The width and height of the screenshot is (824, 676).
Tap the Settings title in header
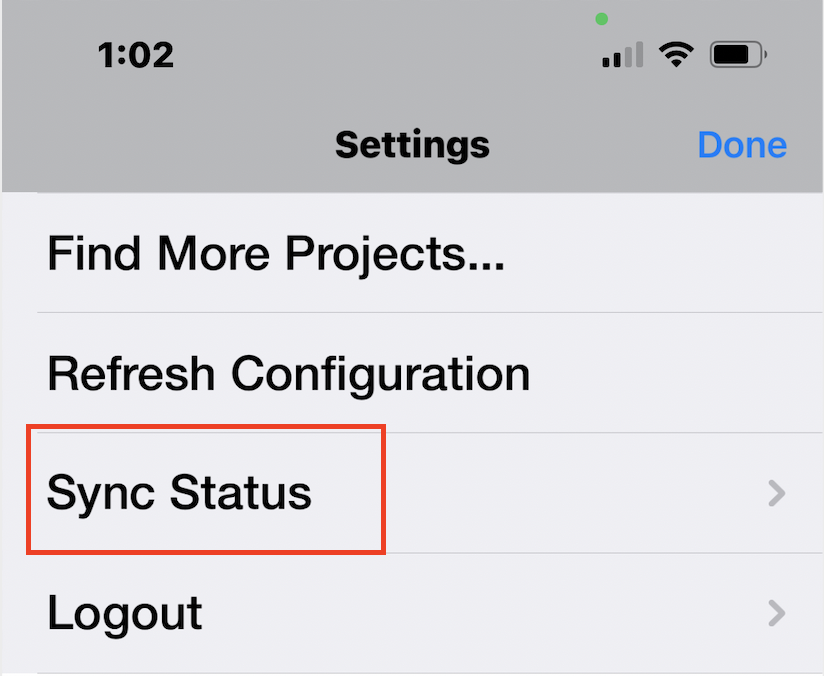point(412,145)
